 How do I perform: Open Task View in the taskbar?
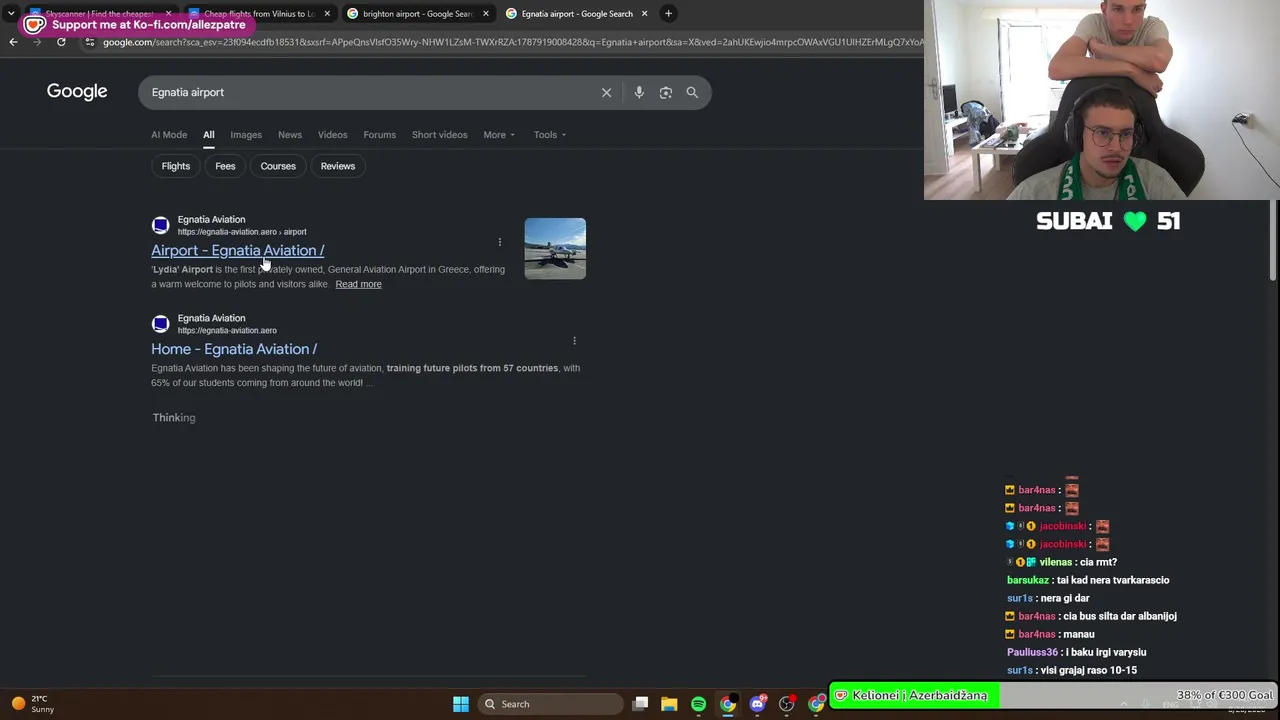(x=640, y=704)
